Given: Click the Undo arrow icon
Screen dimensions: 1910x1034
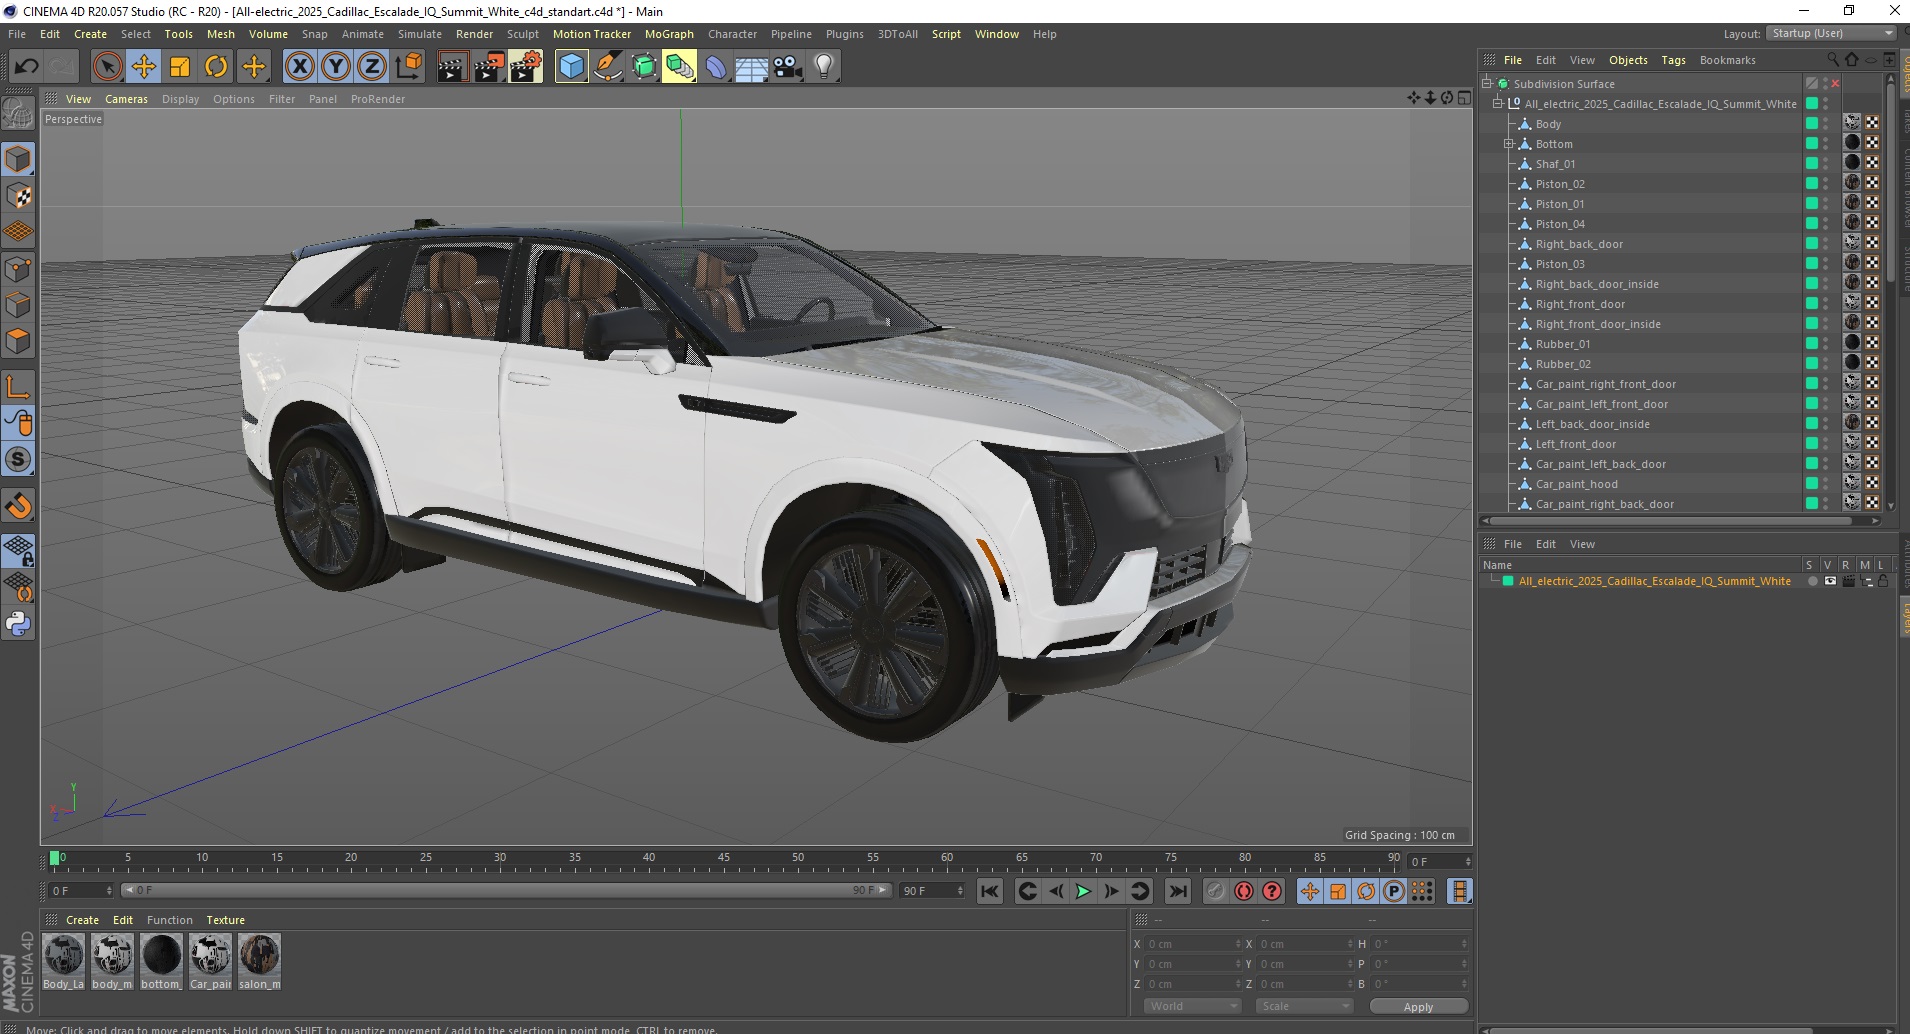Looking at the screenshot, I should [x=26, y=67].
